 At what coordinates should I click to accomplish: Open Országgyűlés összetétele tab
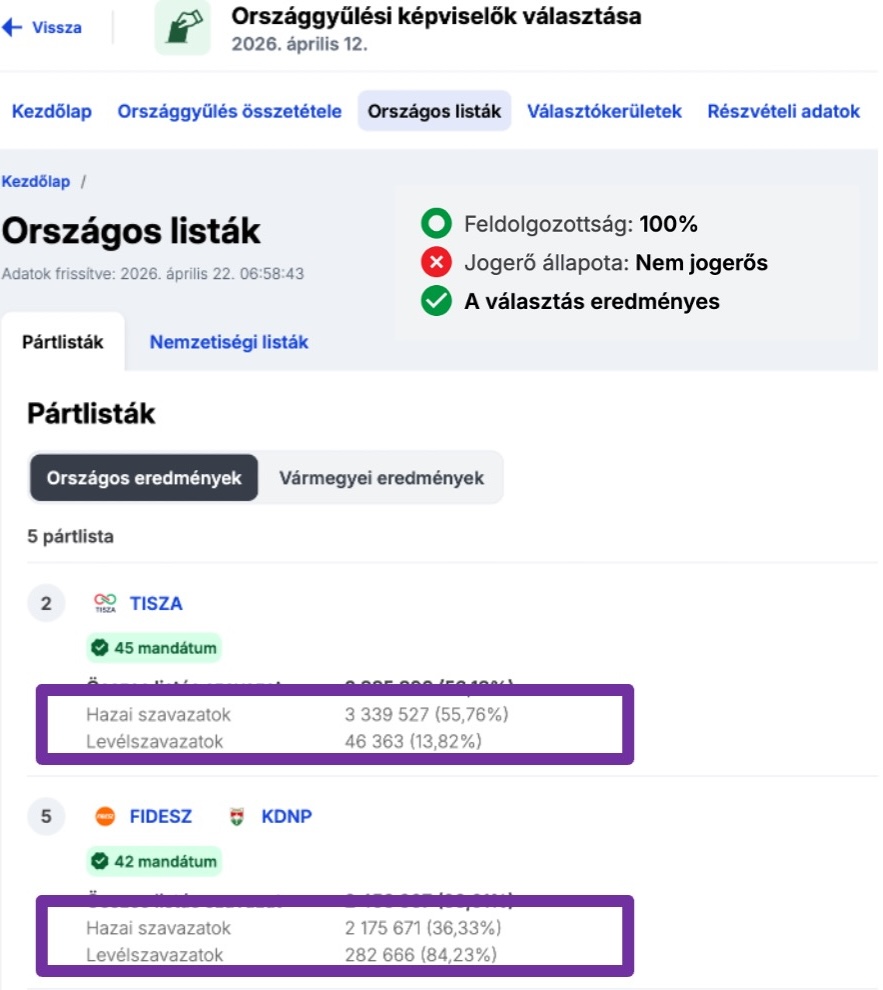[230, 112]
